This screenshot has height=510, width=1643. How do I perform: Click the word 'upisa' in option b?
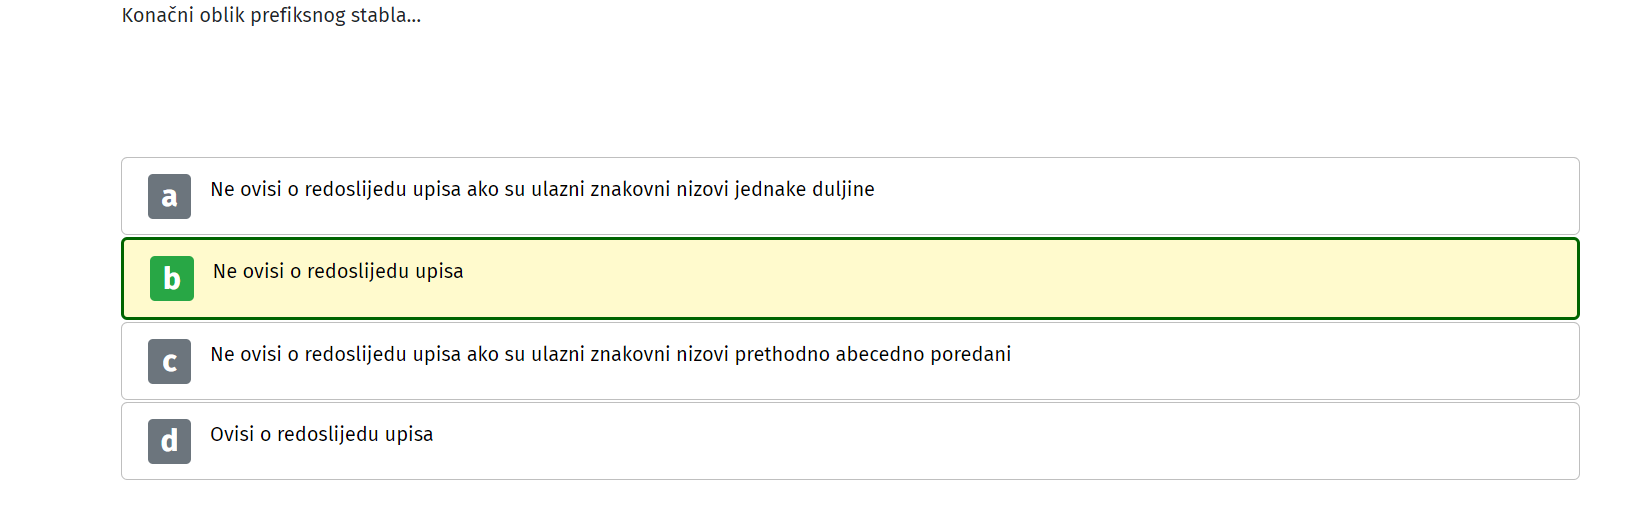point(439,271)
